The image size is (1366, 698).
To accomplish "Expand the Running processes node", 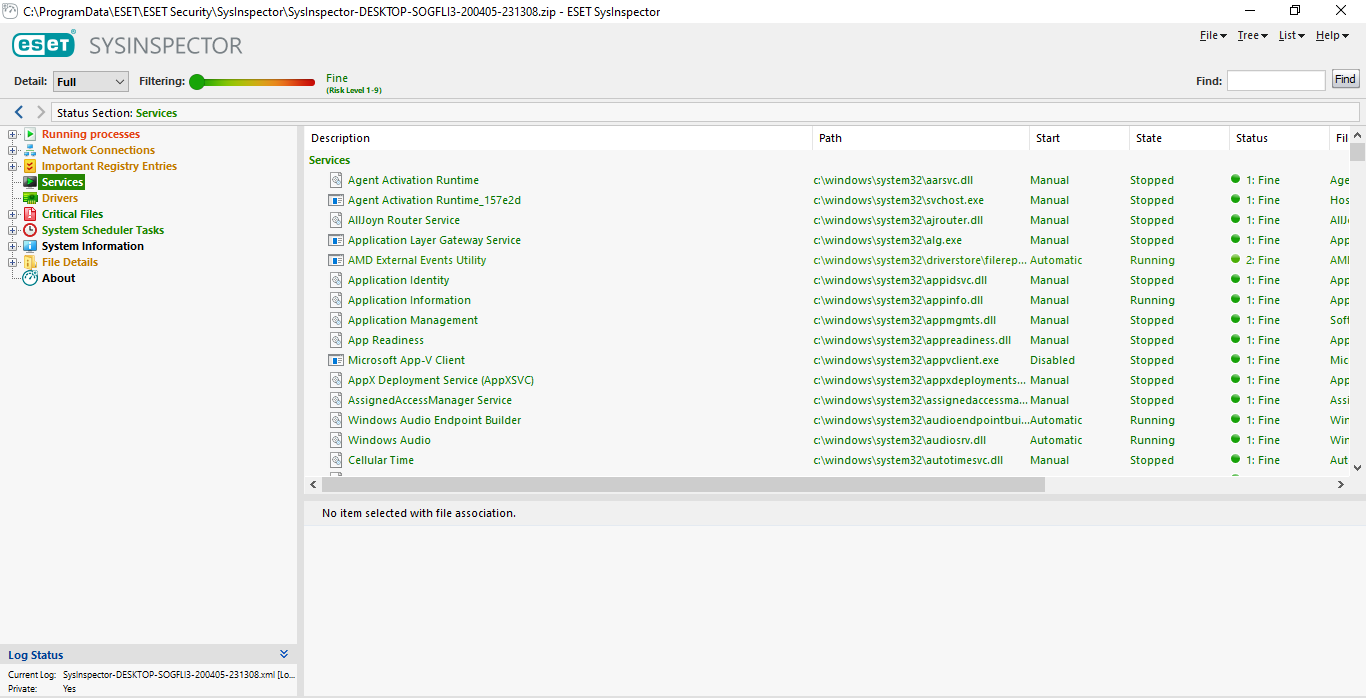I will 13,134.
